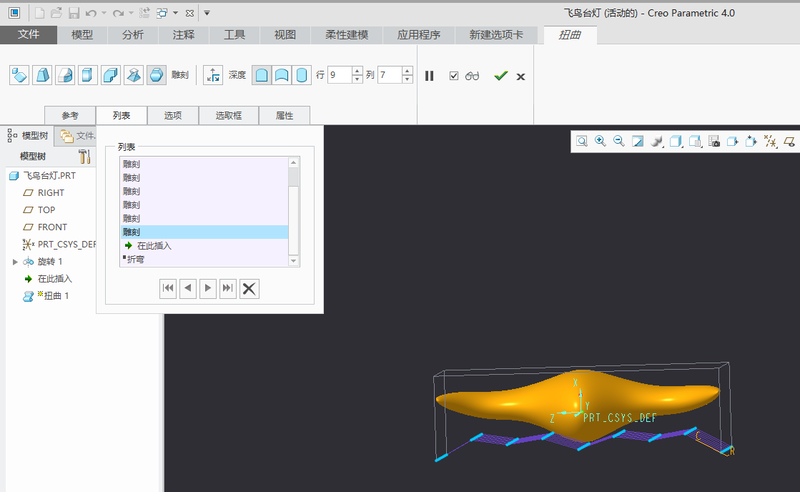Open the 列表 tab
Screen dimensions: 800x492
tap(121, 116)
